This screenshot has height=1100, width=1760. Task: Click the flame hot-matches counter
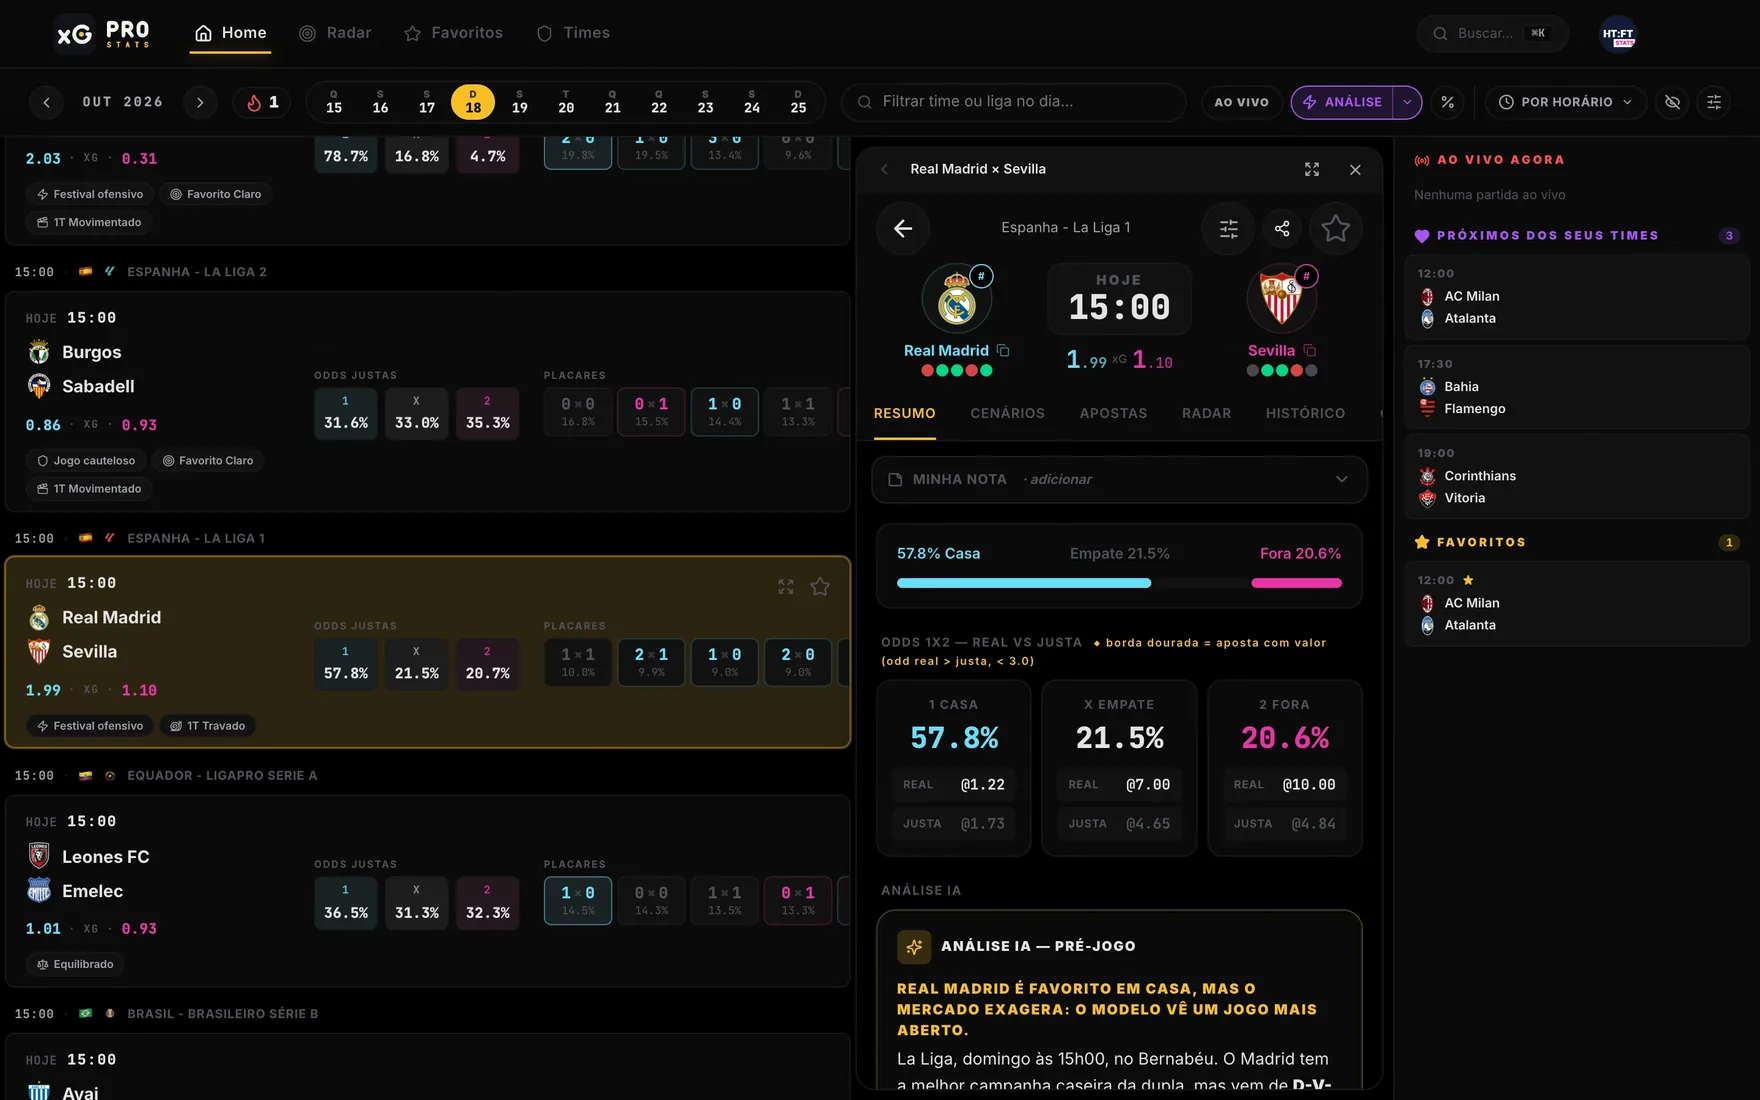coord(262,102)
